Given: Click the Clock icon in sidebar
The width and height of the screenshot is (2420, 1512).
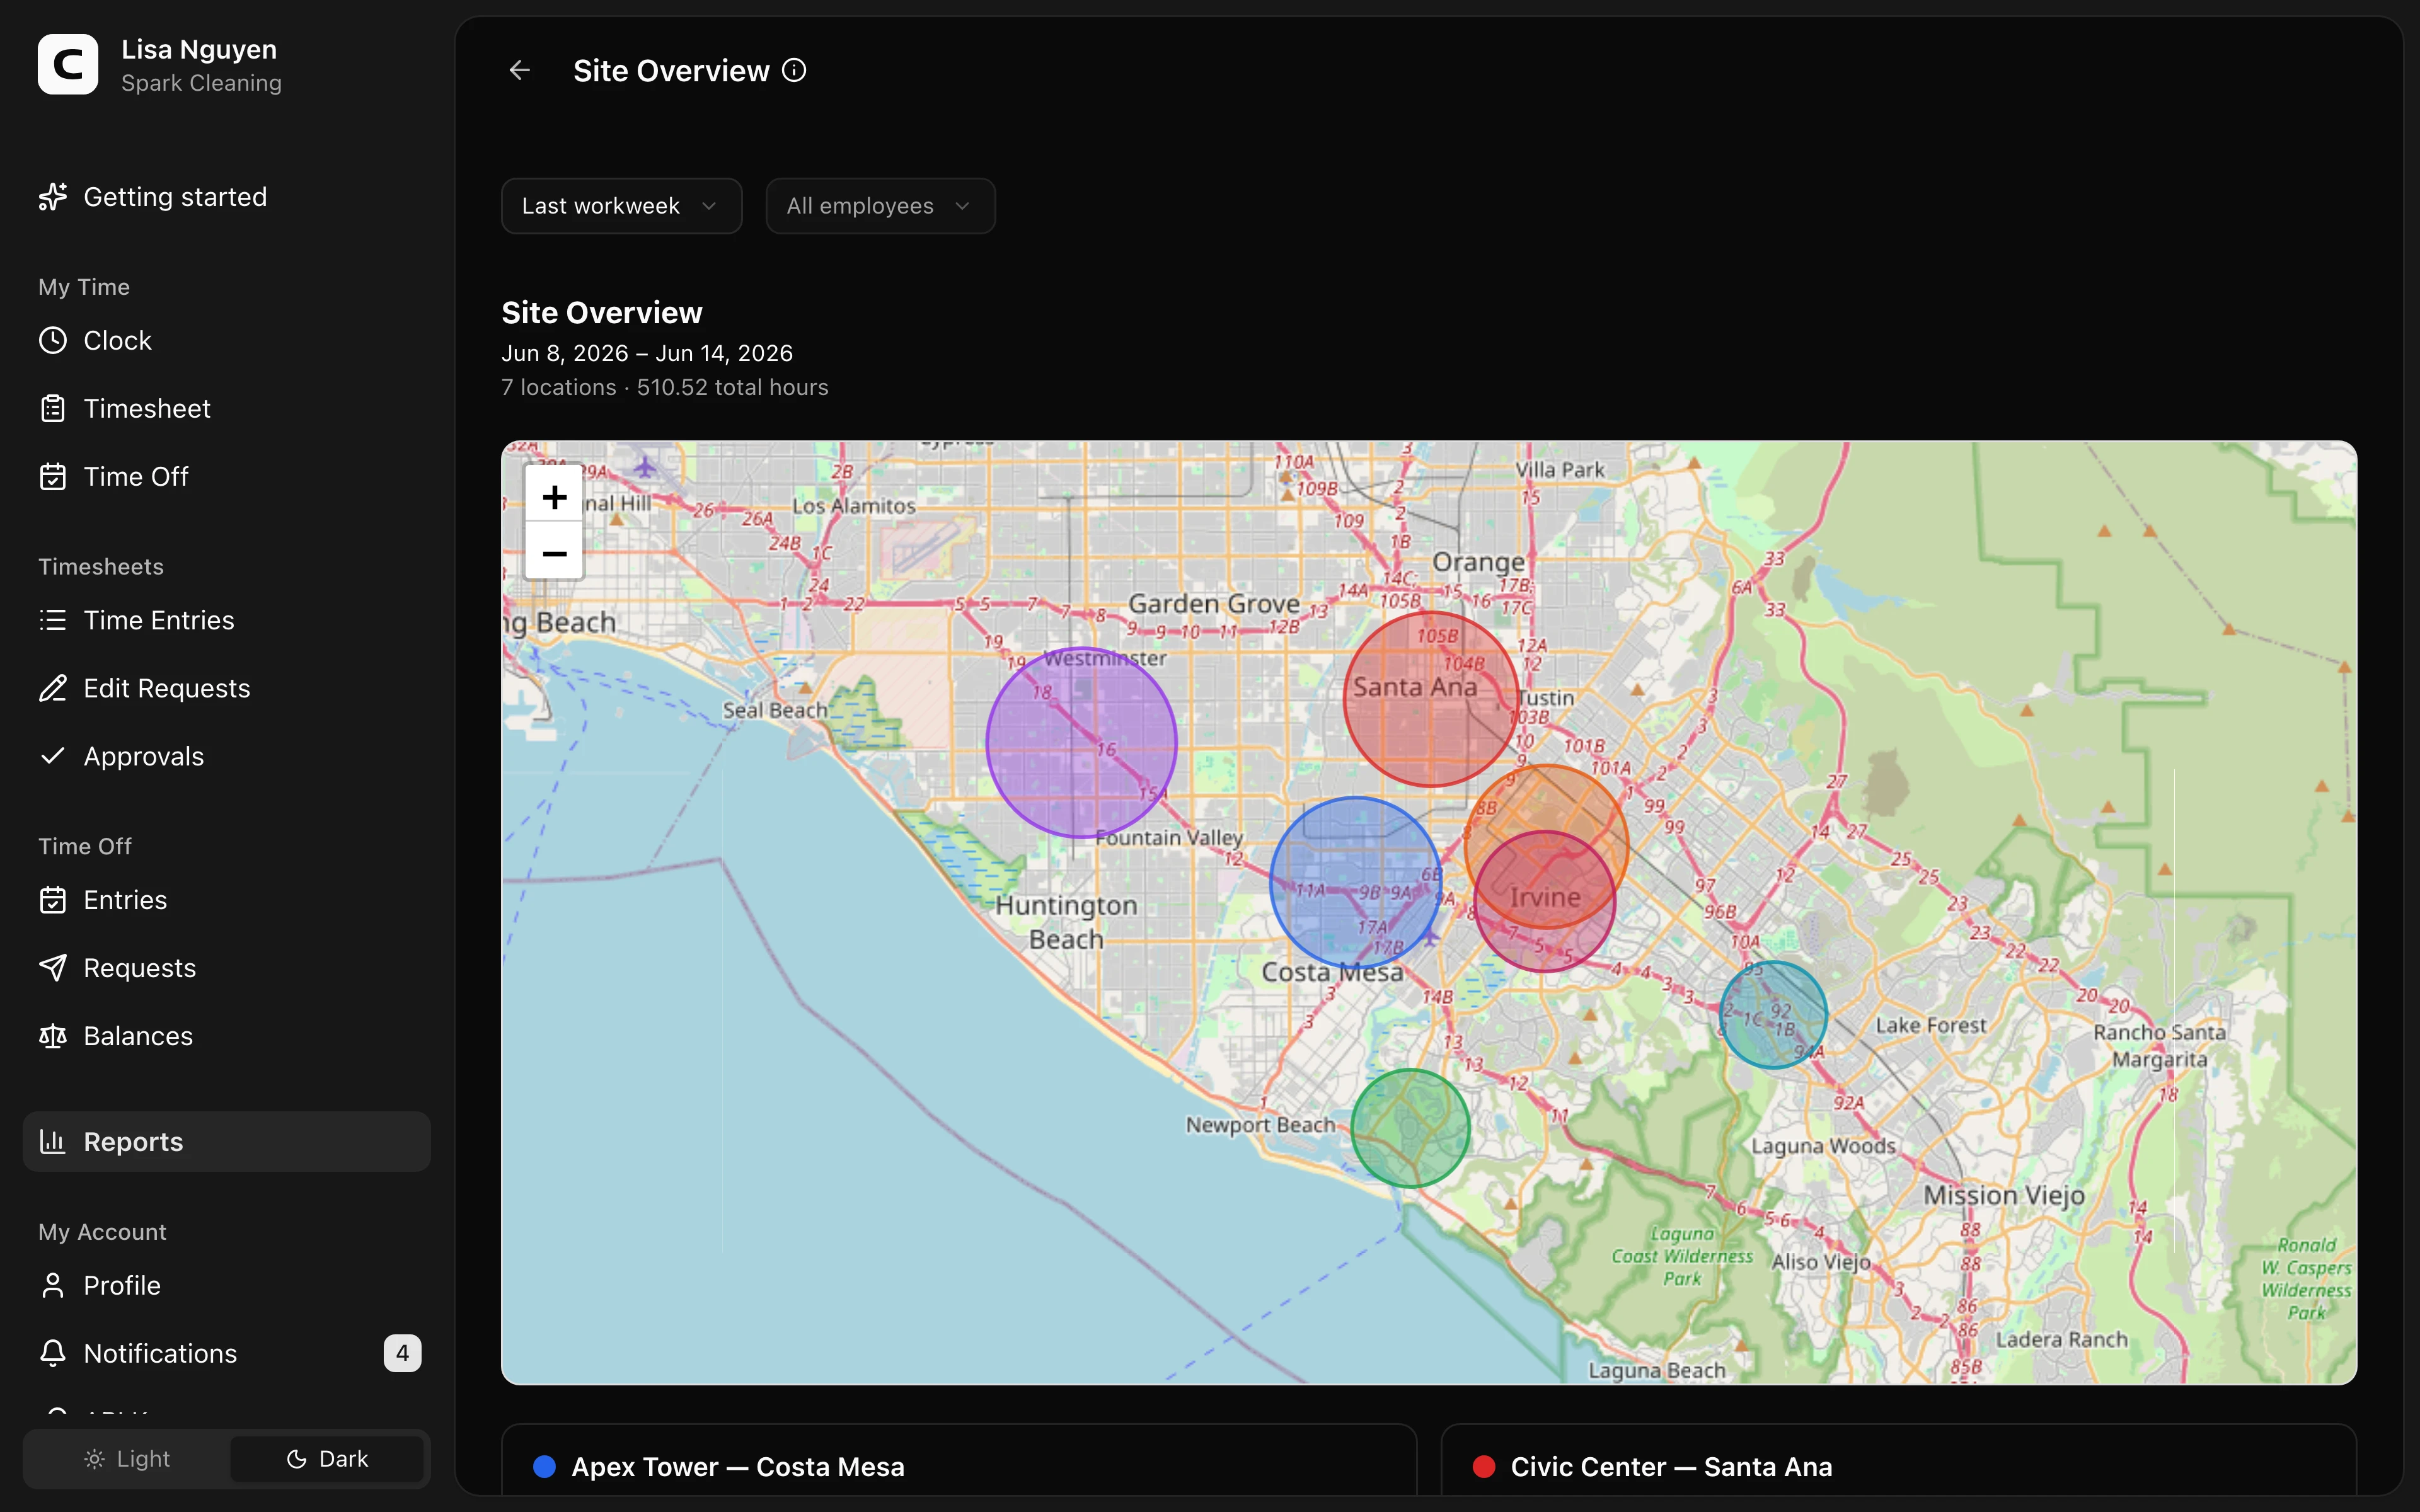Looking at the screenshot, I should pyautogui.click(x=53, y=340).
